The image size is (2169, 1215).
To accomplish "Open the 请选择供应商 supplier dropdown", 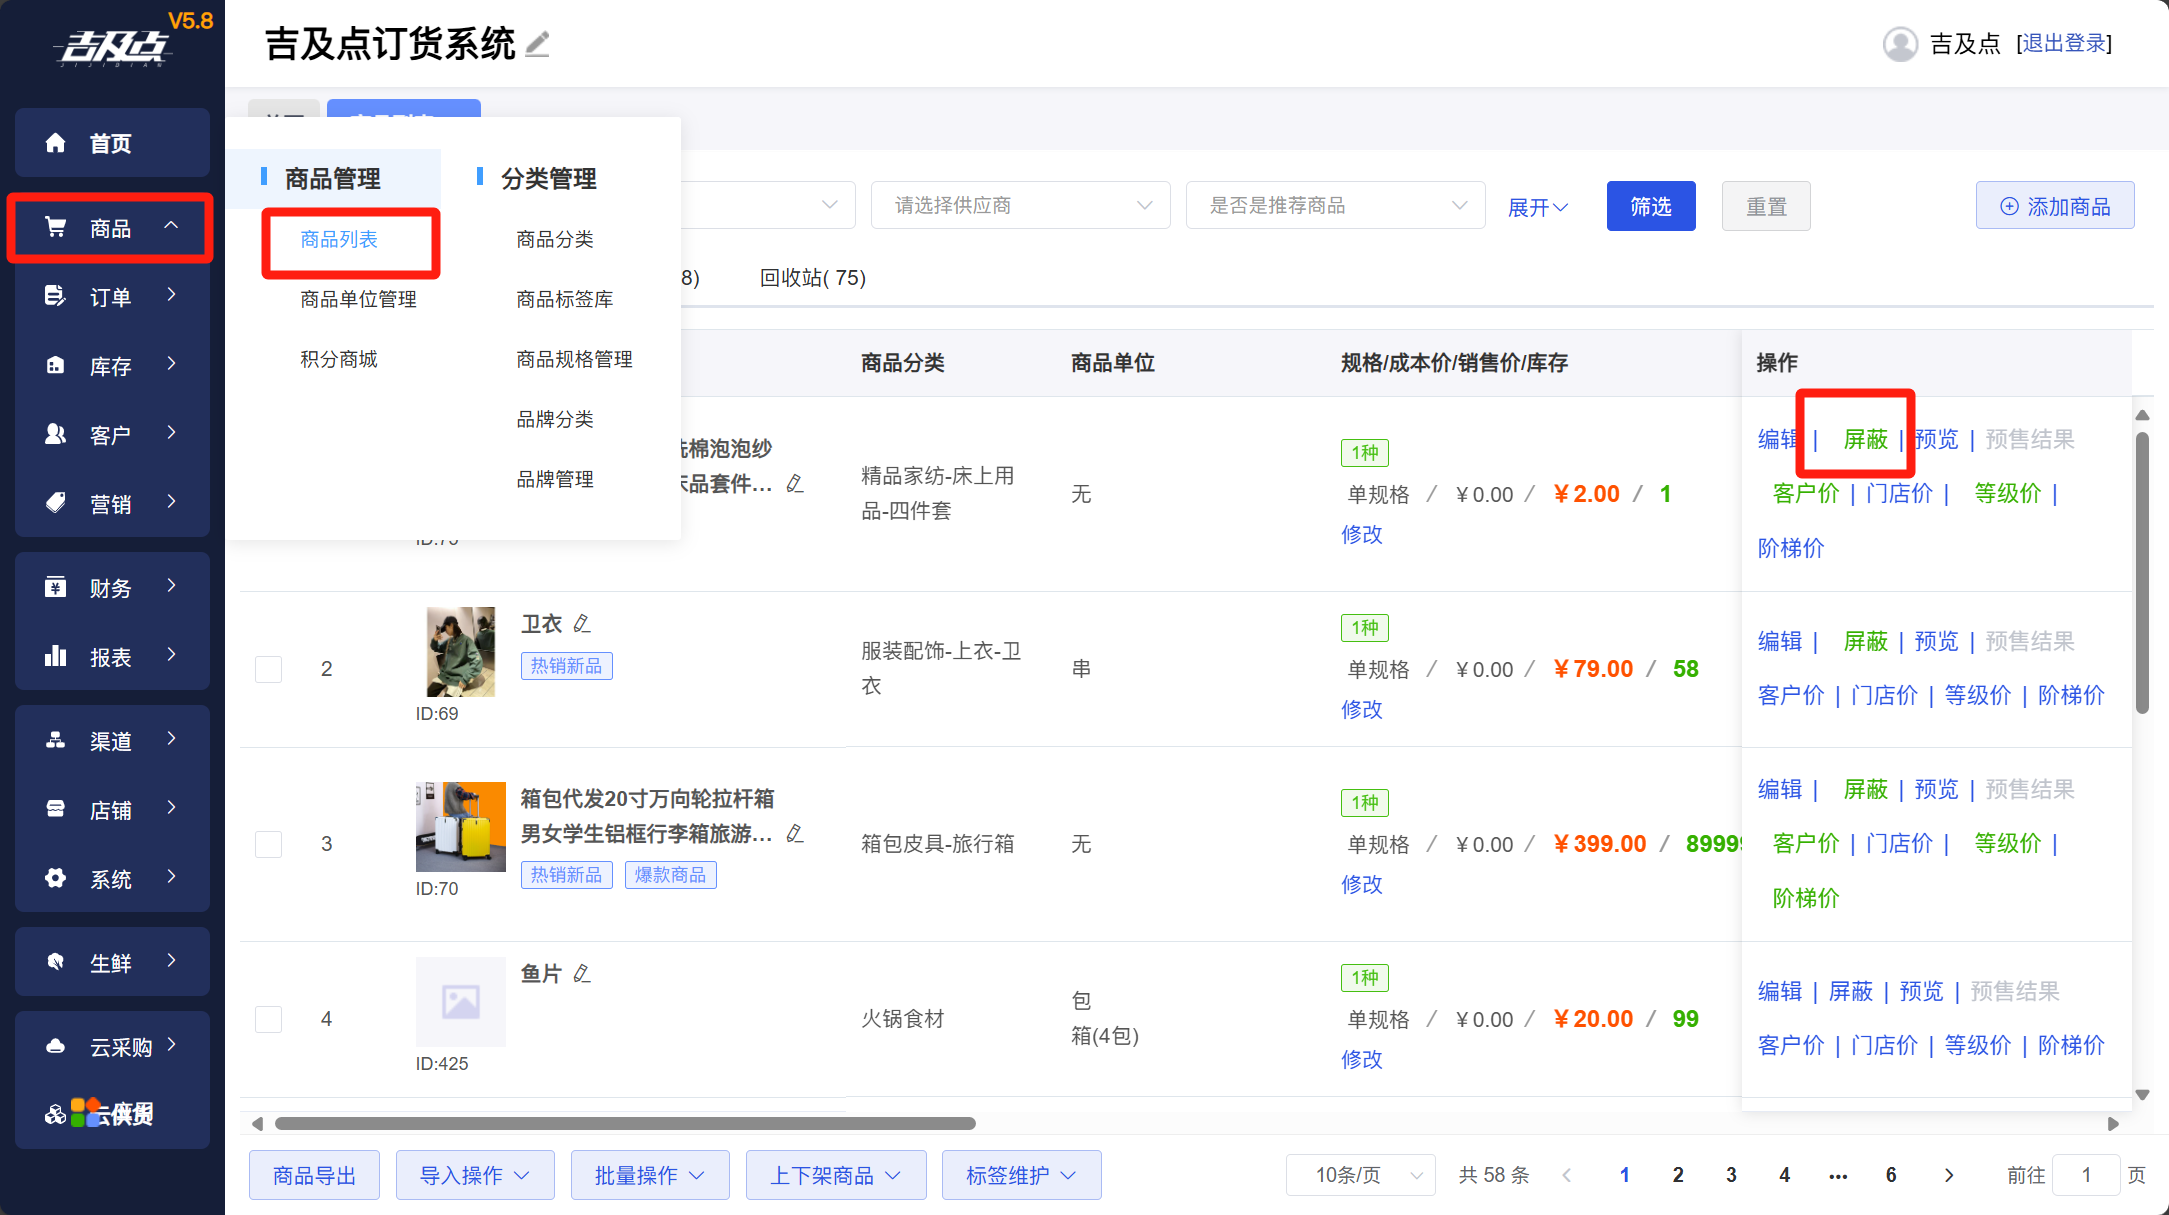I will (x=1020, y=205).
